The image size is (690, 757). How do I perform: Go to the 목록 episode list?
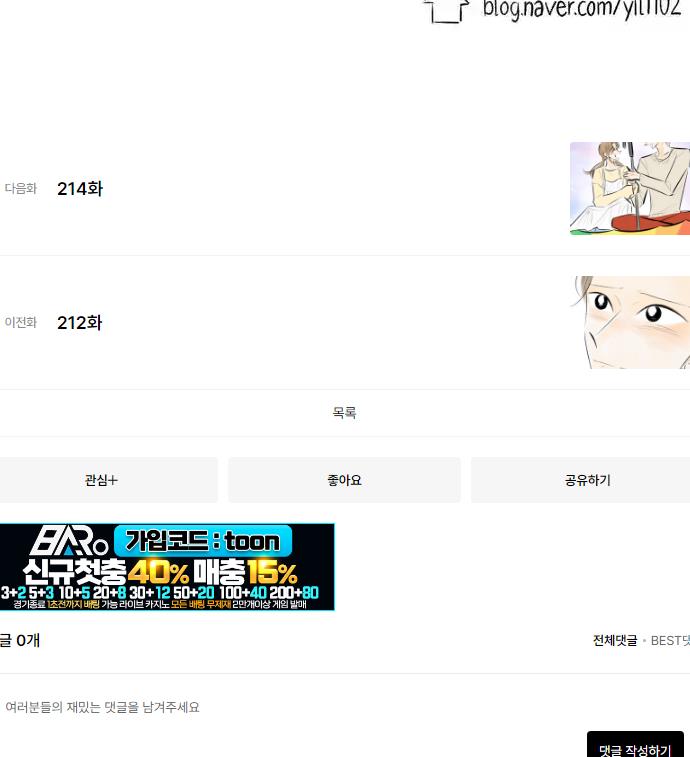pos(344,413)
